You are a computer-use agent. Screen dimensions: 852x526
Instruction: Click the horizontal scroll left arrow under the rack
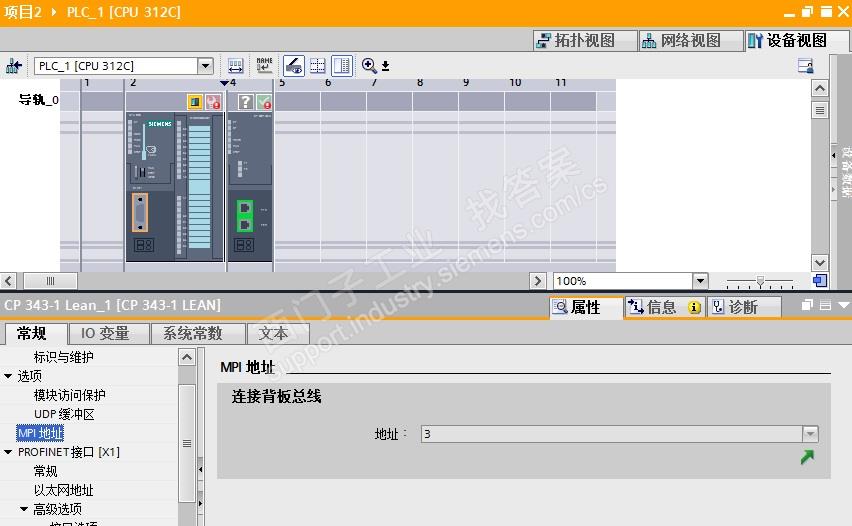tap(8, 281)
